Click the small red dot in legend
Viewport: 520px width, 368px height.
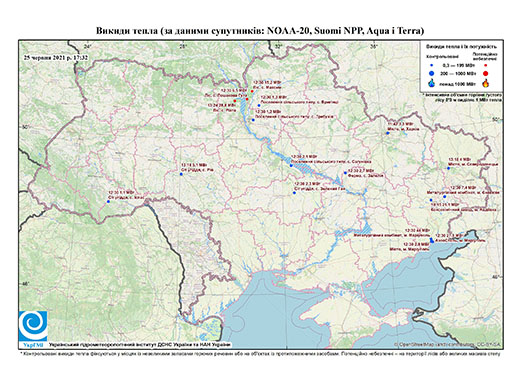[x=486, y=65]
